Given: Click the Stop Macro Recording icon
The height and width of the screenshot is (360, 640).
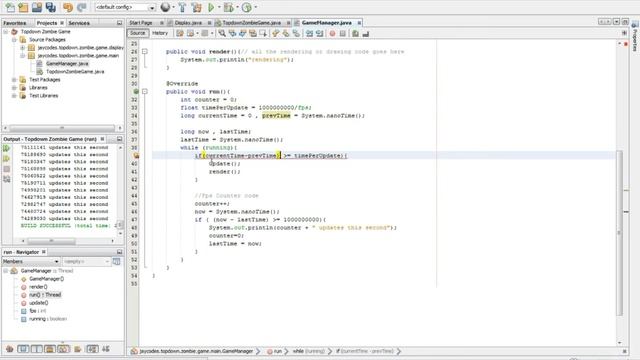Looking at the screenshot, I should click(342, 33).
